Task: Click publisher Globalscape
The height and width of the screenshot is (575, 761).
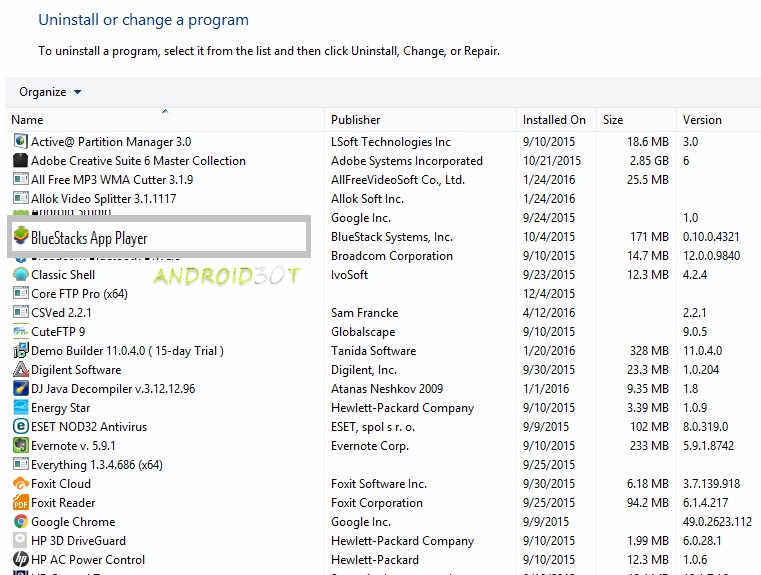Action: pos(363,331)
